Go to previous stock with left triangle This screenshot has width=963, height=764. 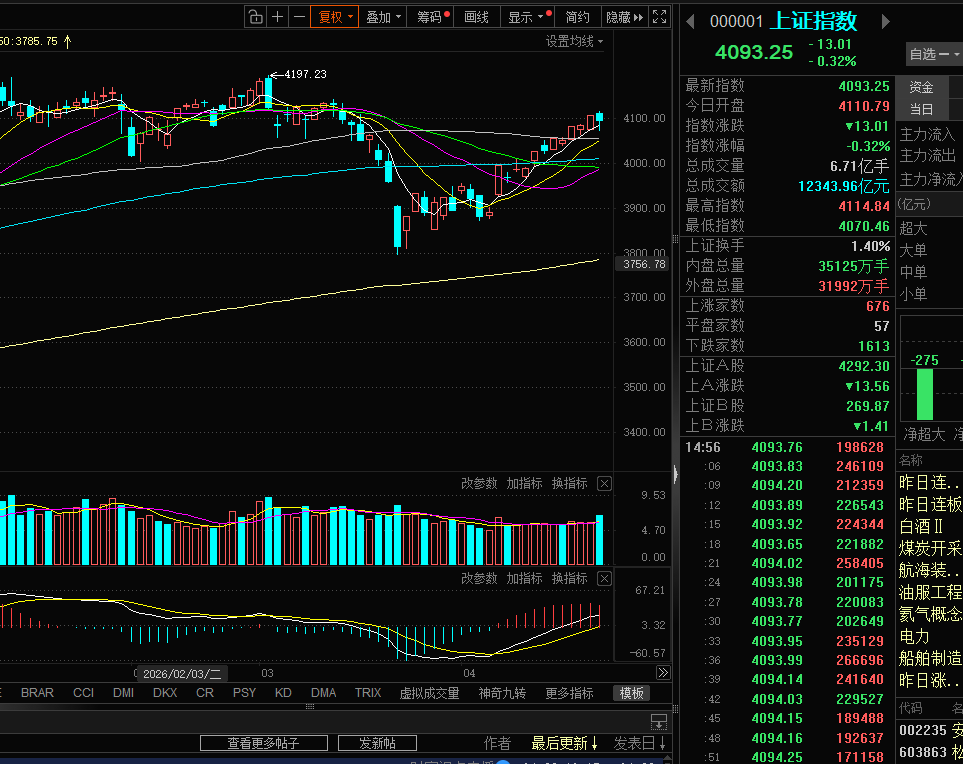coord(690,21)
